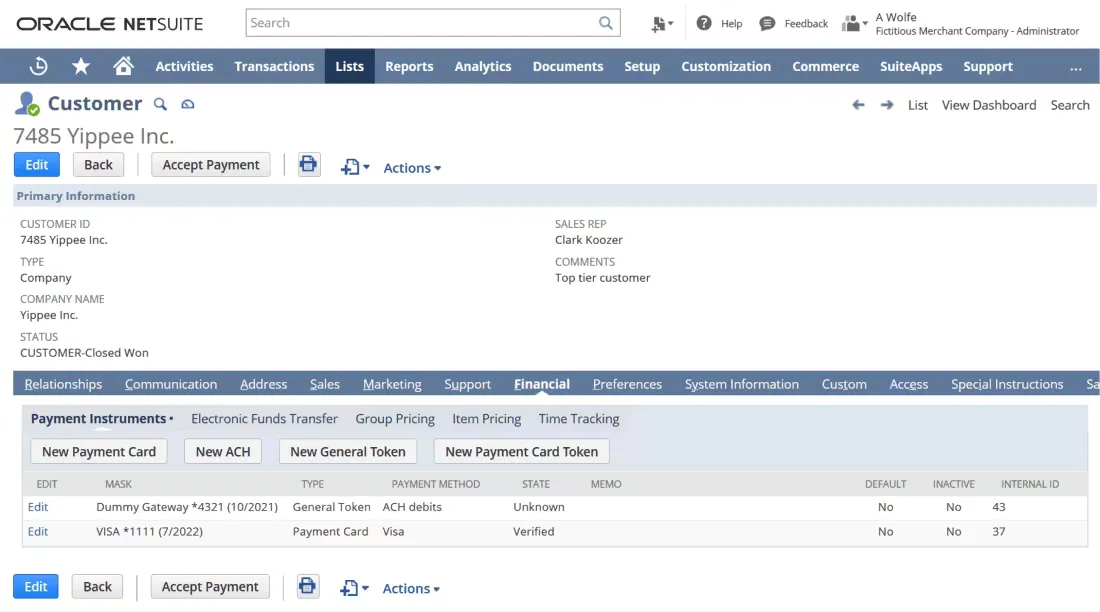
Task: Switch to the Relationships subtab
Action: coord(63,384)
